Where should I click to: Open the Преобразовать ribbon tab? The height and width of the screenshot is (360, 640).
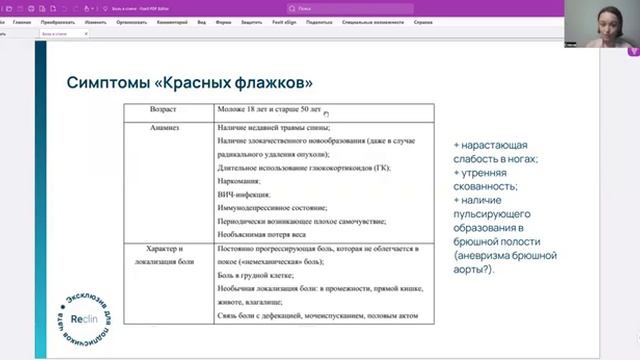(58, 22)
